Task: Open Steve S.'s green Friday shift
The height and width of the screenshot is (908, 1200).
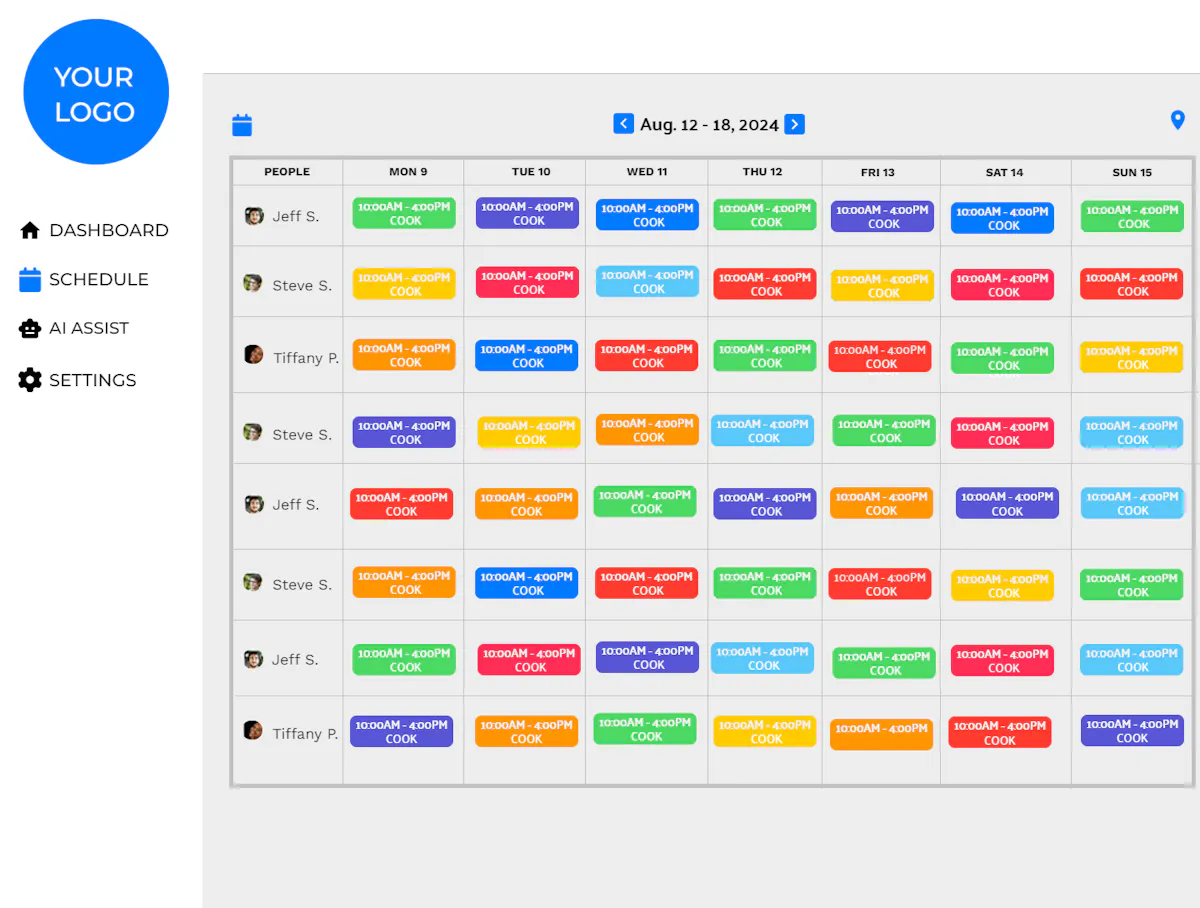Action: click(884, 431)
